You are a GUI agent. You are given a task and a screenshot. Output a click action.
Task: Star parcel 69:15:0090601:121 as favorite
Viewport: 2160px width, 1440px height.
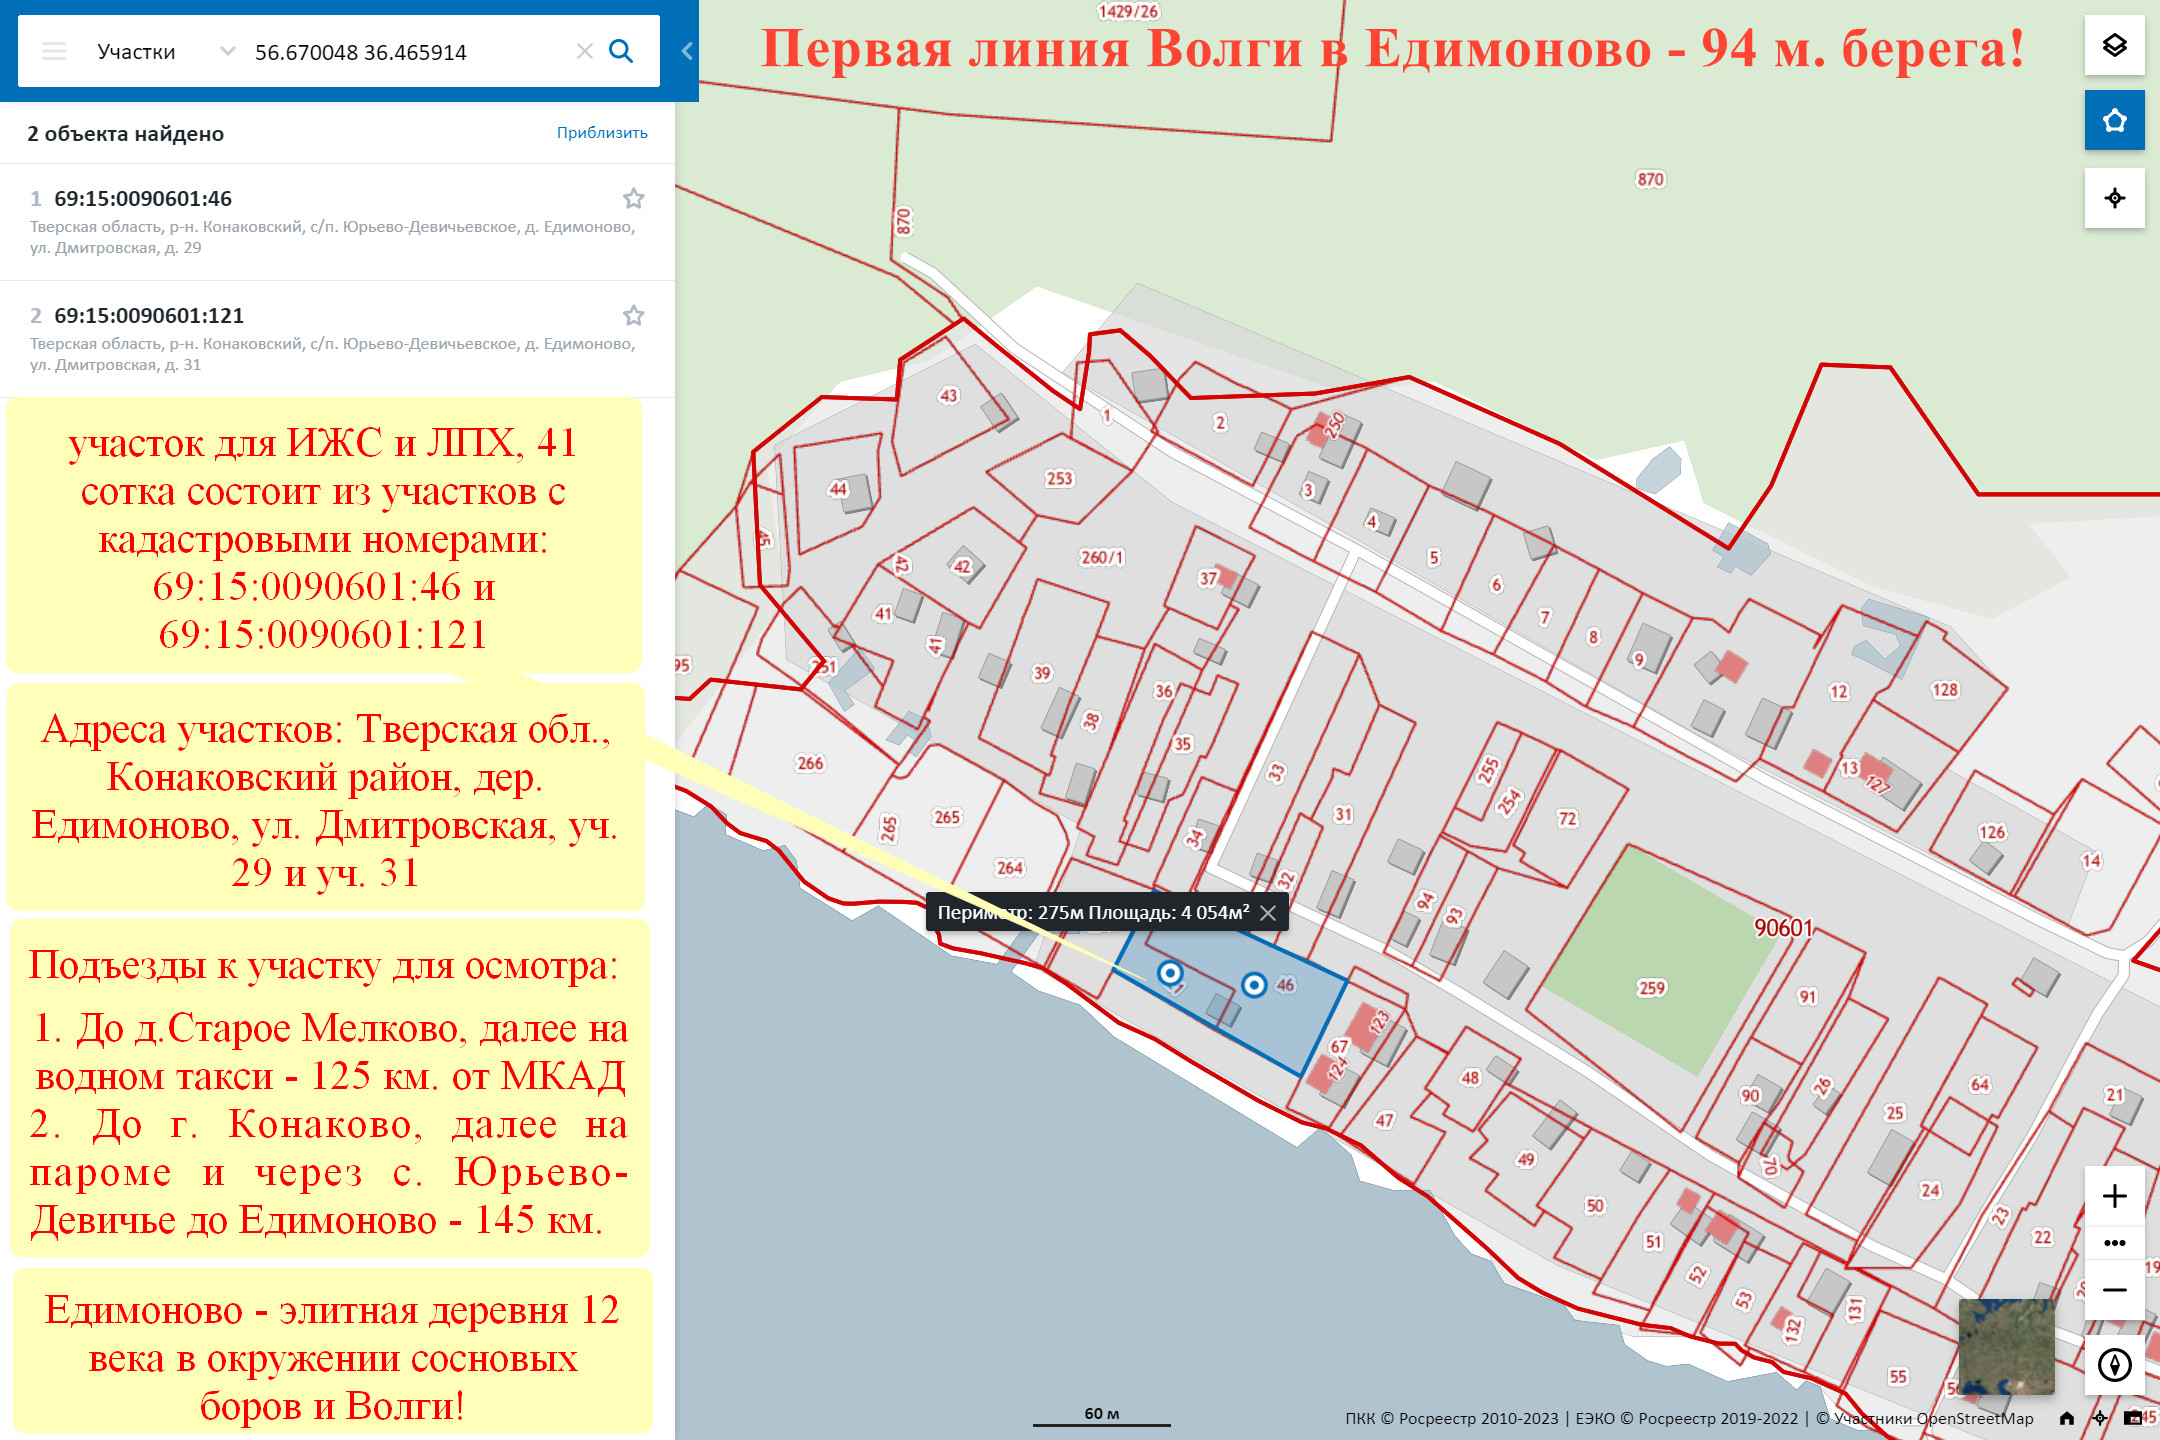633,315
